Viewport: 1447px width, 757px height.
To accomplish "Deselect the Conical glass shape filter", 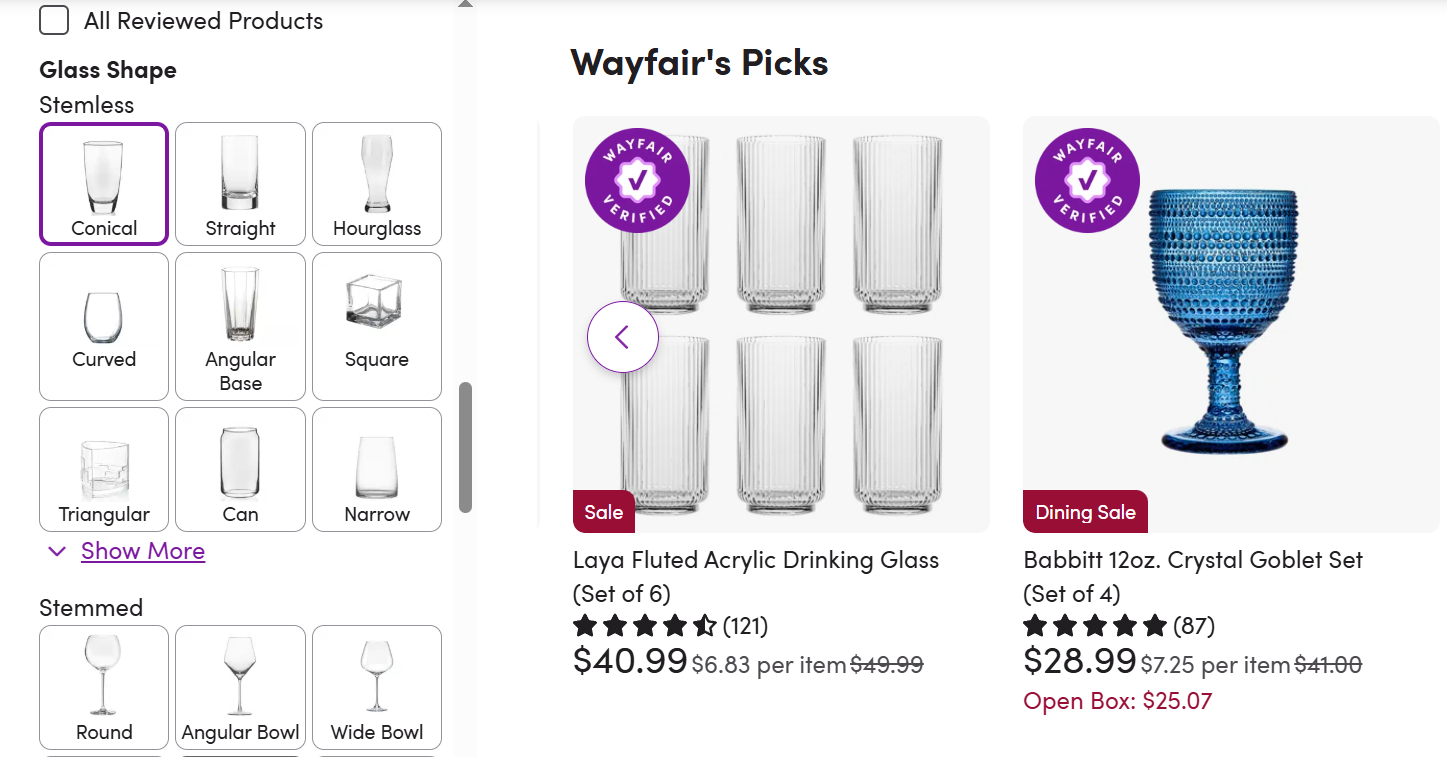I will [x=103, y=184].
